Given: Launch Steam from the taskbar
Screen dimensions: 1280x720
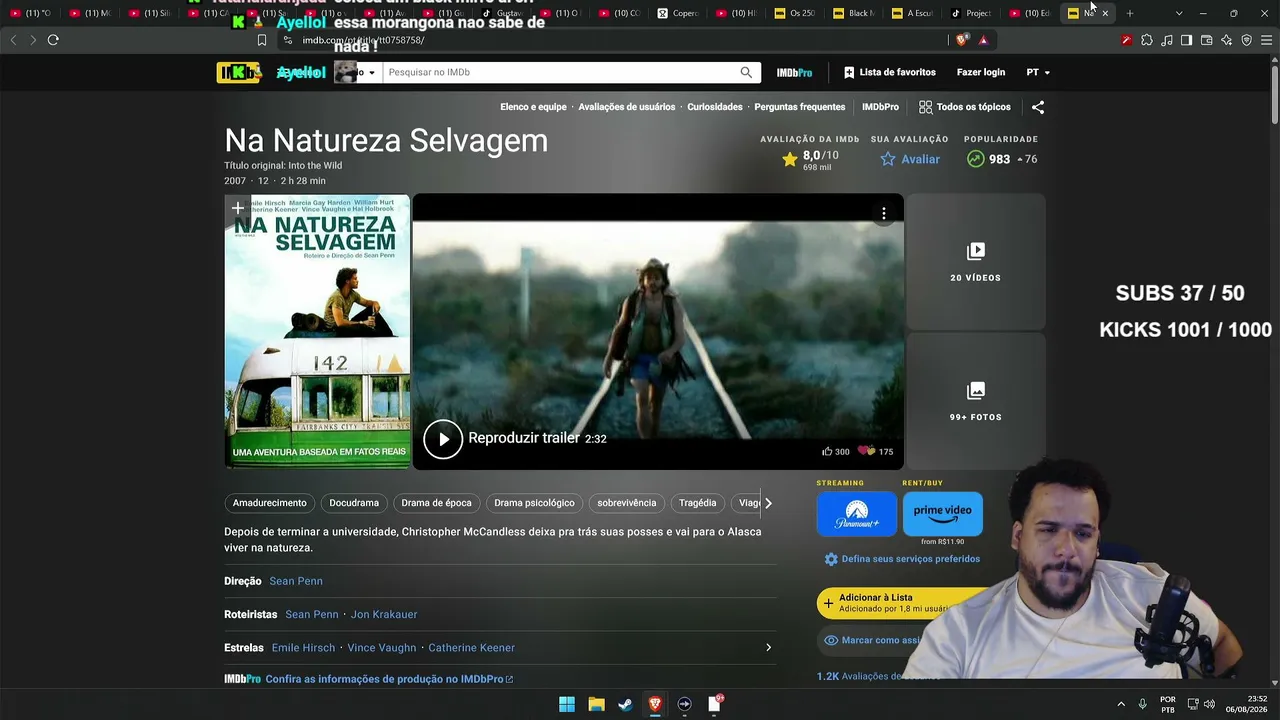Looking at the screenshot, I should (625, 704).
